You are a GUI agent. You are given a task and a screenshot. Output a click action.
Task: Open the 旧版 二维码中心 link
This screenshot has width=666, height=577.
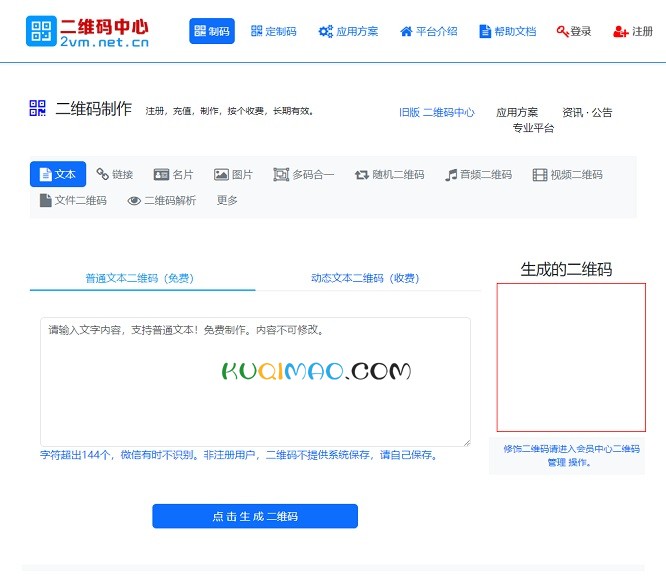(437, 112)
